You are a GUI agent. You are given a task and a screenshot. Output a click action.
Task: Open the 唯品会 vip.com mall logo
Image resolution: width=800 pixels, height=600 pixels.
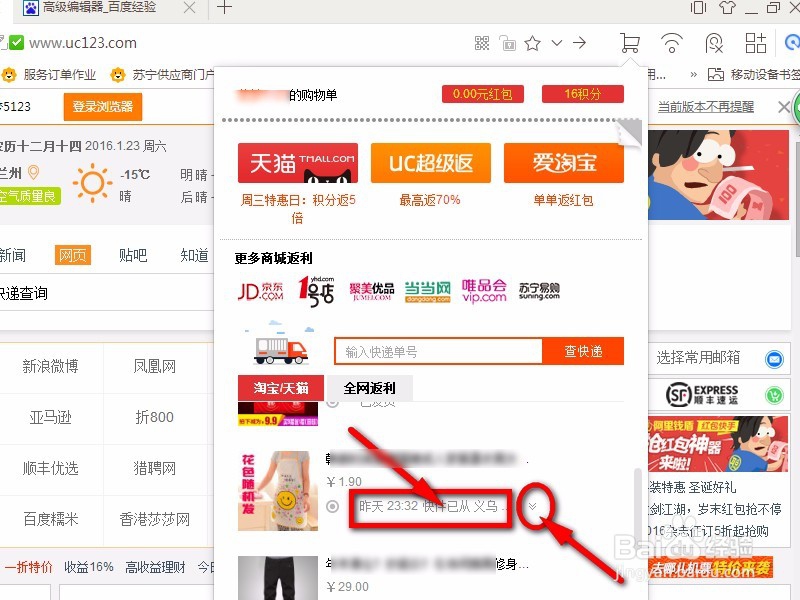pyautogui.click(x=484, y=291)
